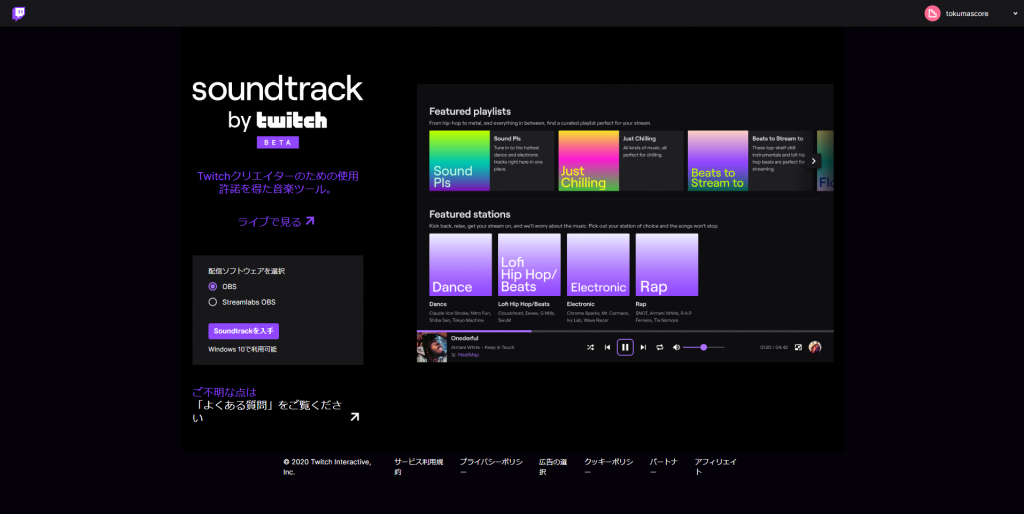Toggle repeat in the music player

660,347
